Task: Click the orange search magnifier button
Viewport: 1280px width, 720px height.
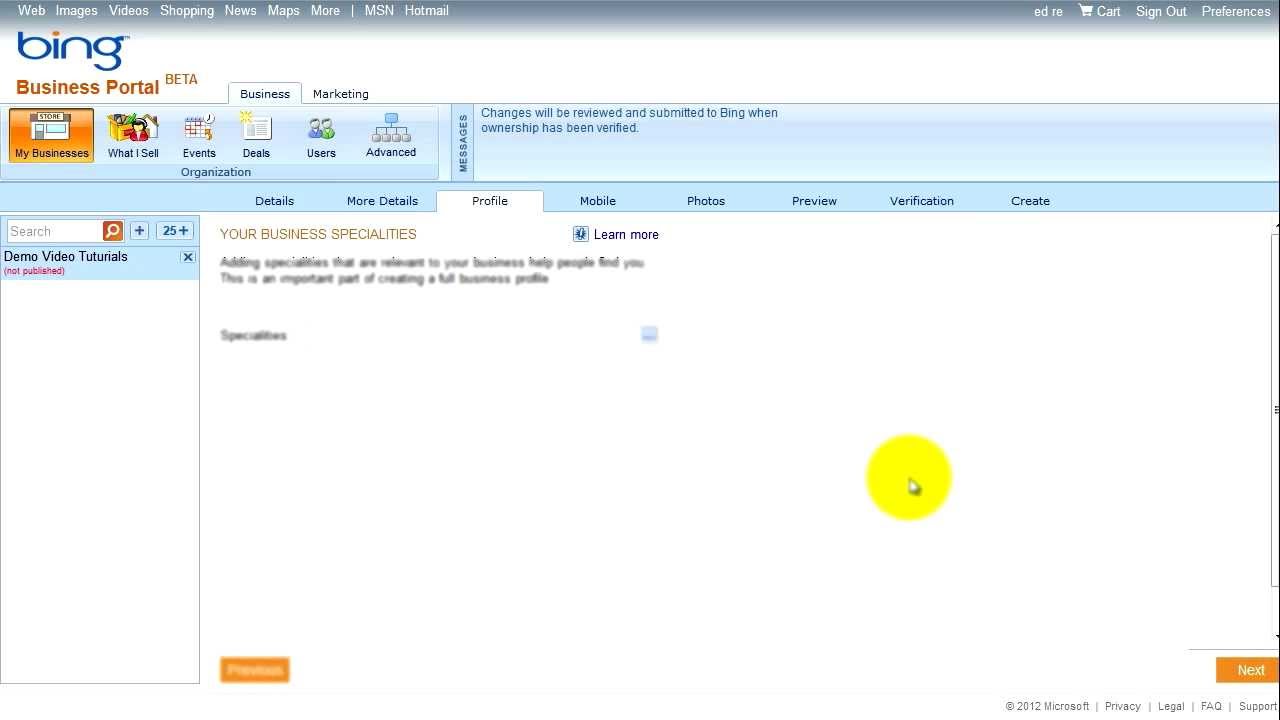Action: click(x=113, y=231)
